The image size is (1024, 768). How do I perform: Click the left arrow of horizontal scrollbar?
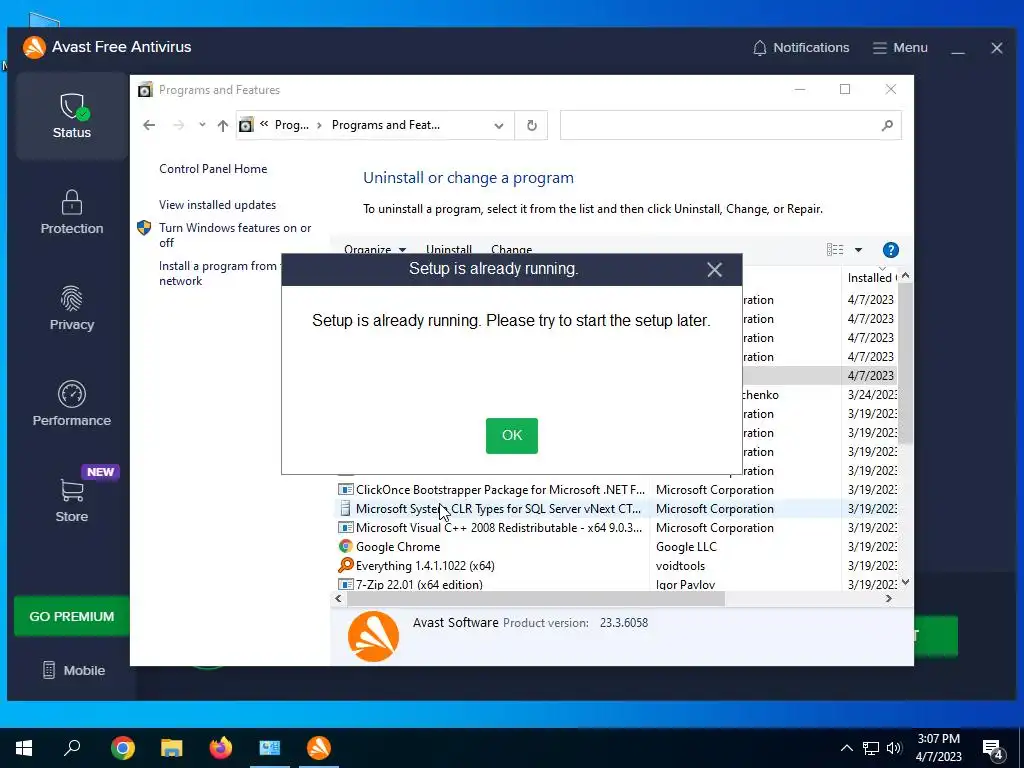[x=338, y=598]
